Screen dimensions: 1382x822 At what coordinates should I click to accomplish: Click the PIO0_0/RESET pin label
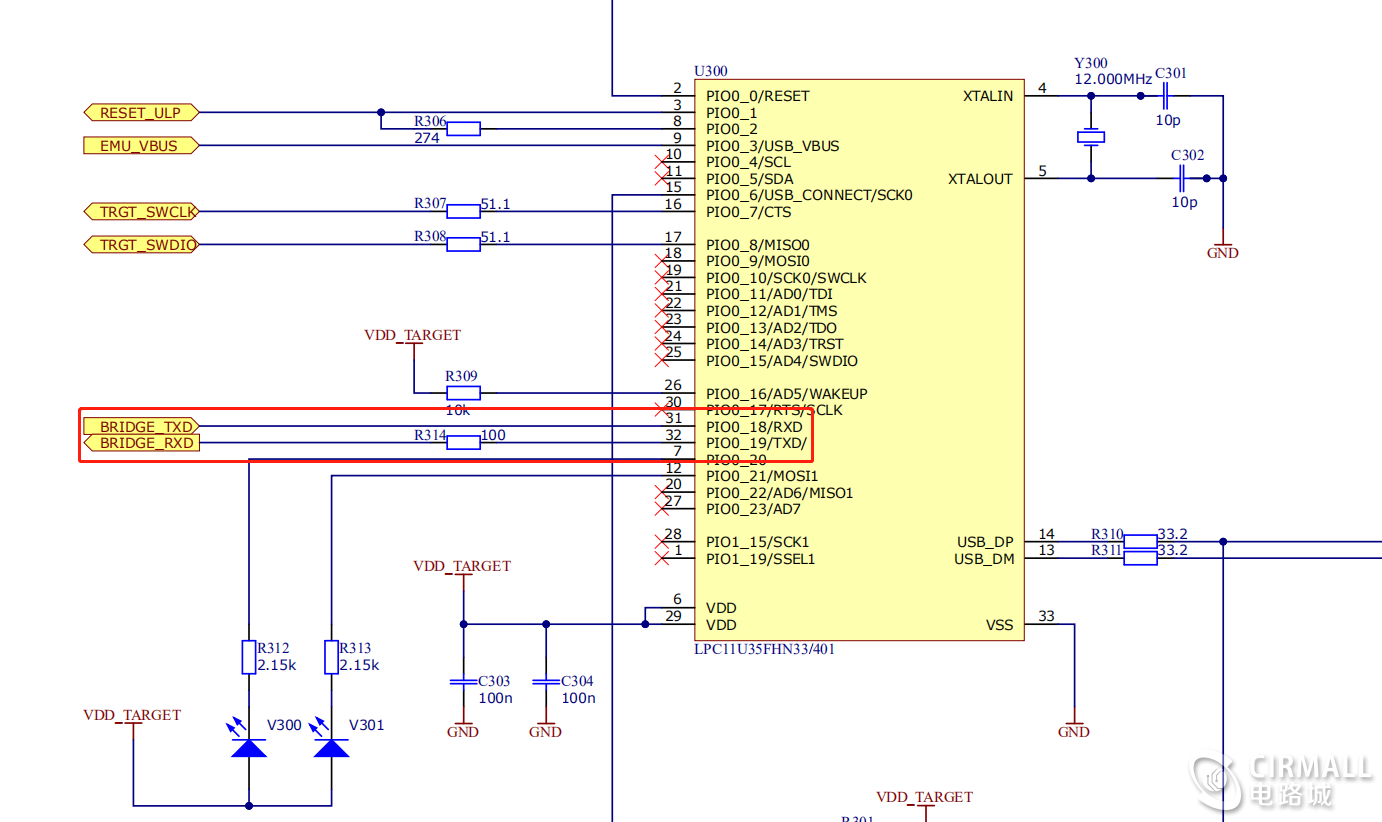(x=758, y=96)
